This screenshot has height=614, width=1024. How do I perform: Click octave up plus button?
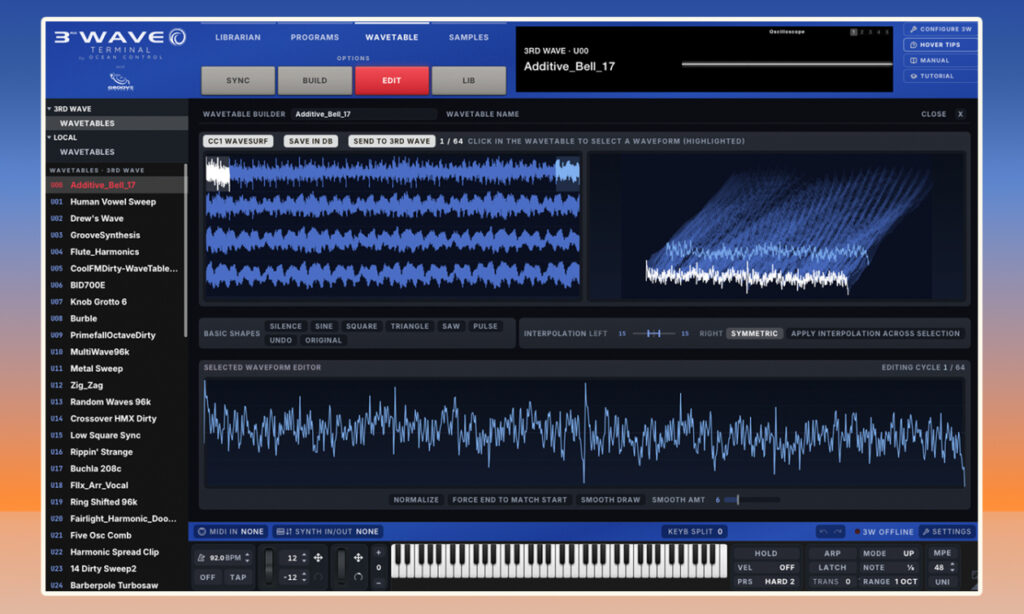tap(379, 553)
